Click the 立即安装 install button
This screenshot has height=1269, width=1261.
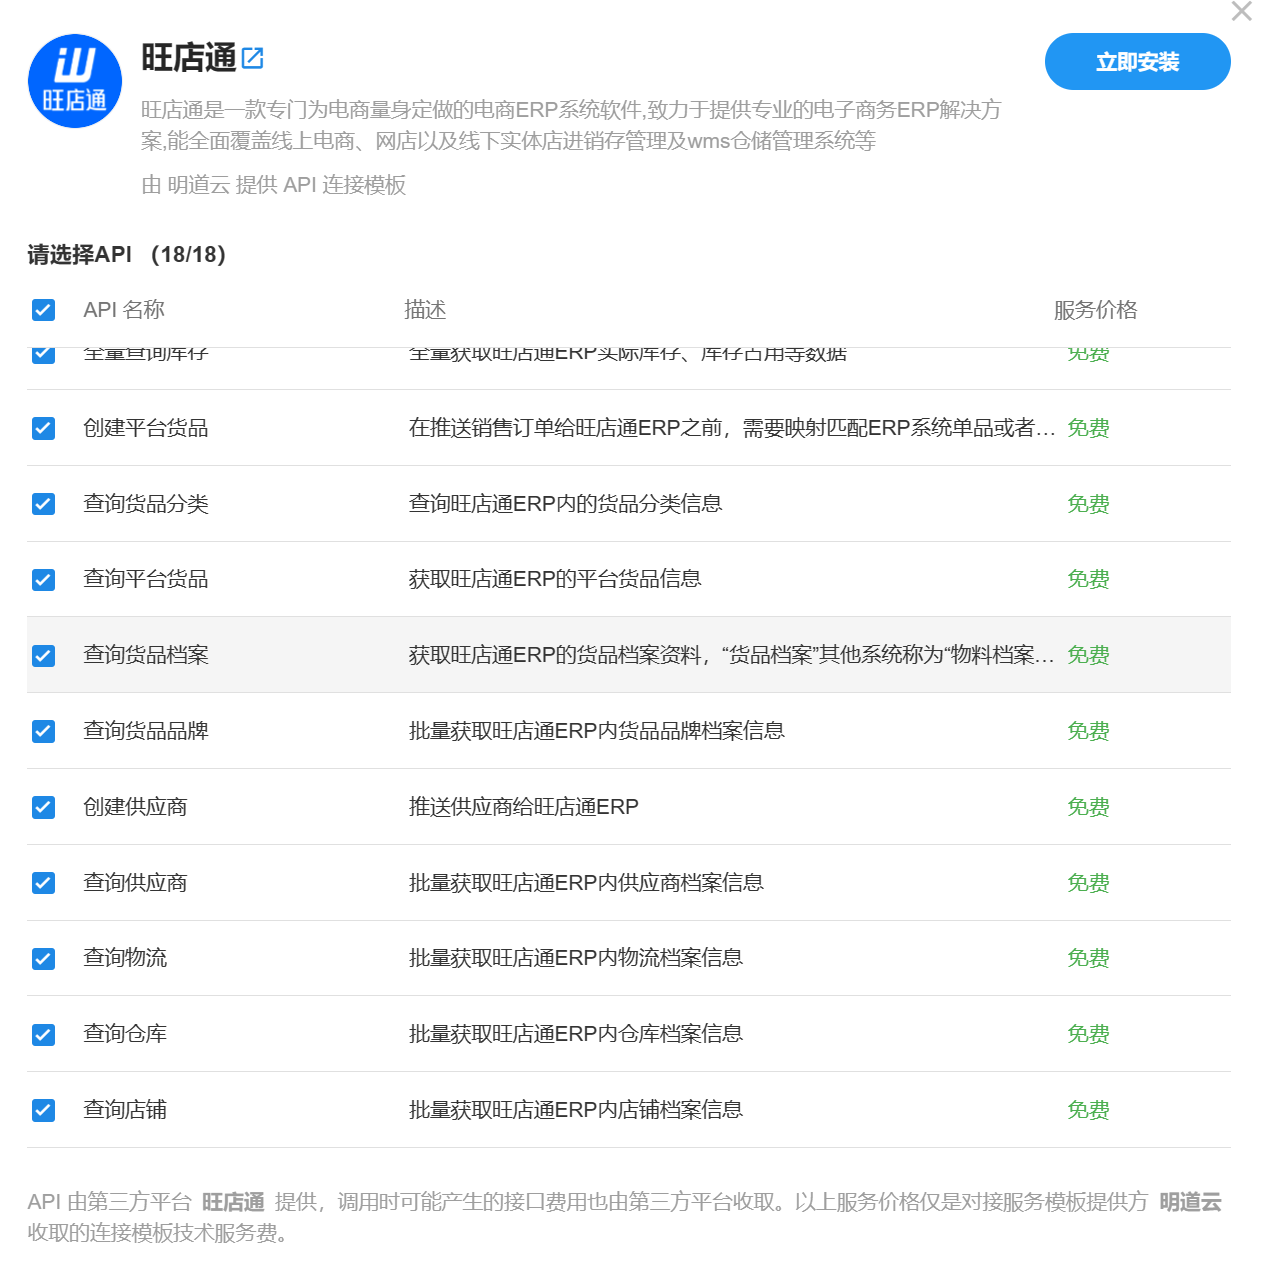click(1137, 62)
